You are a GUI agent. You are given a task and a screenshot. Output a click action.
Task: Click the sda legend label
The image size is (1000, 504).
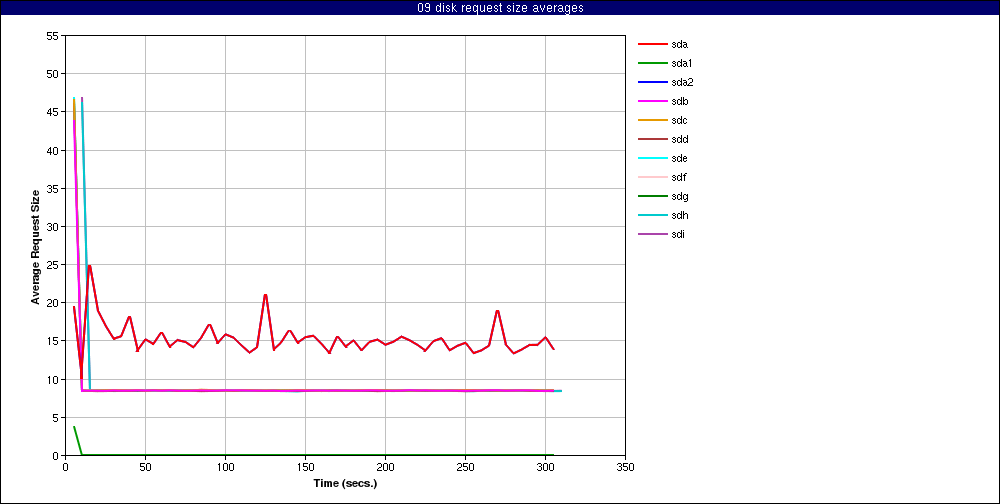[x=680, y=45]
